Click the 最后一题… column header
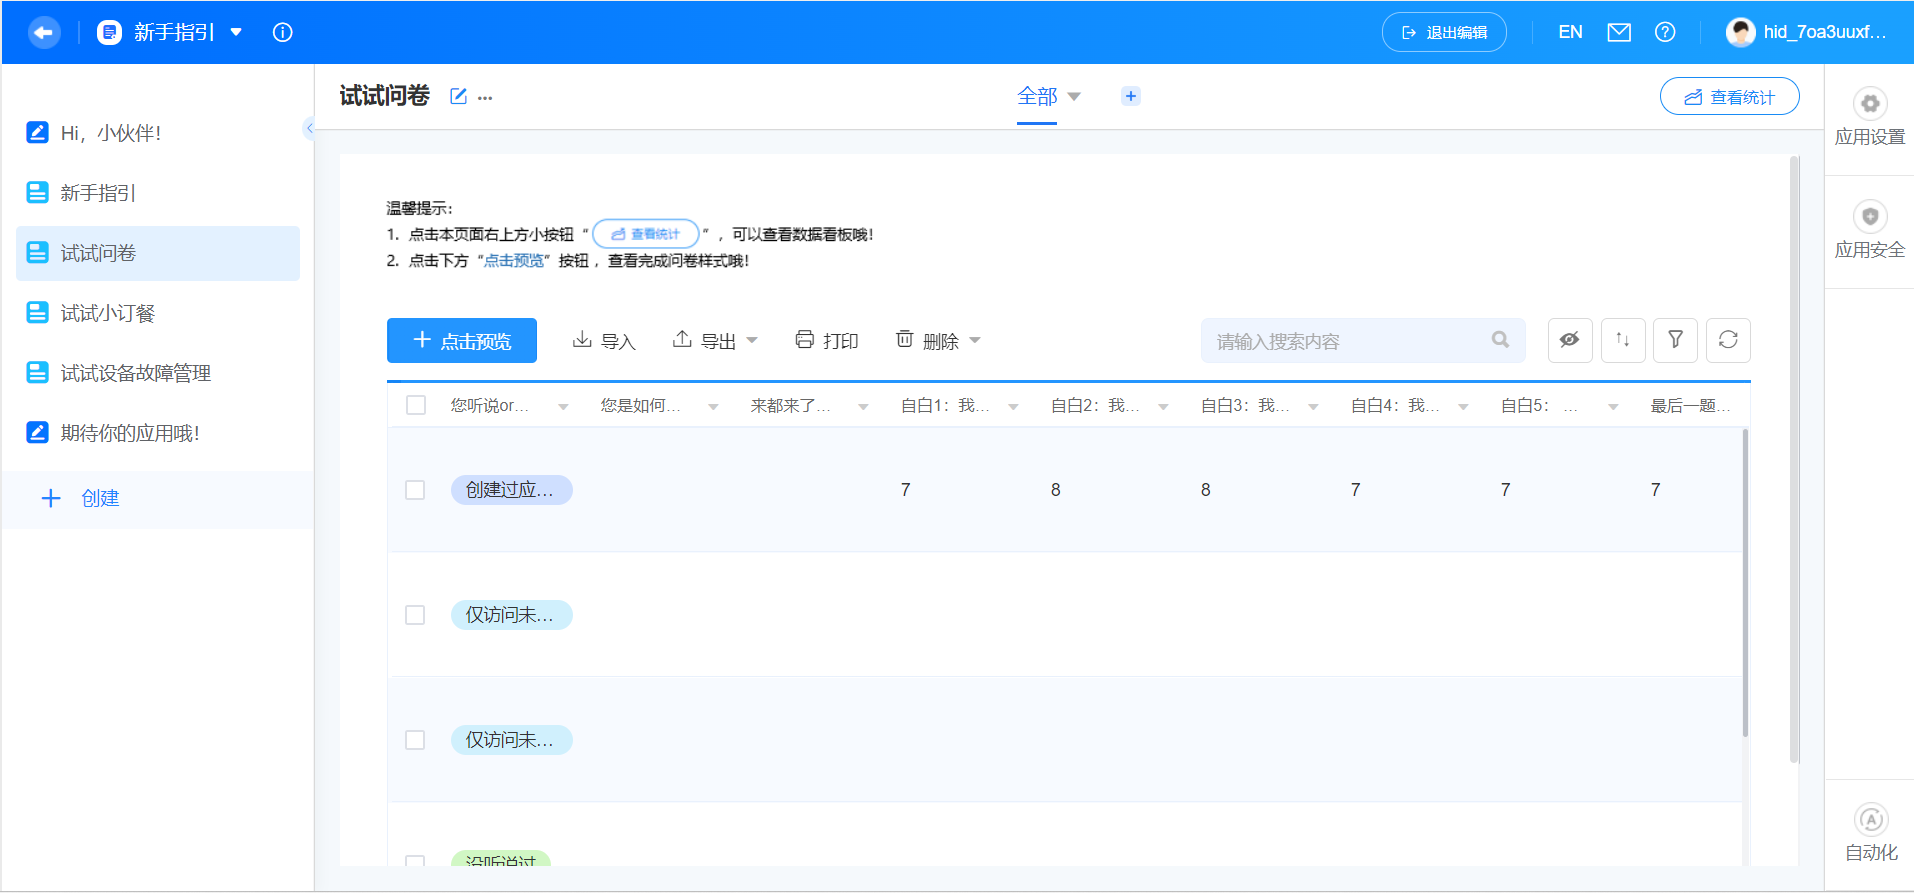This screenshot has height=893, width=1914. (1690, 405)
